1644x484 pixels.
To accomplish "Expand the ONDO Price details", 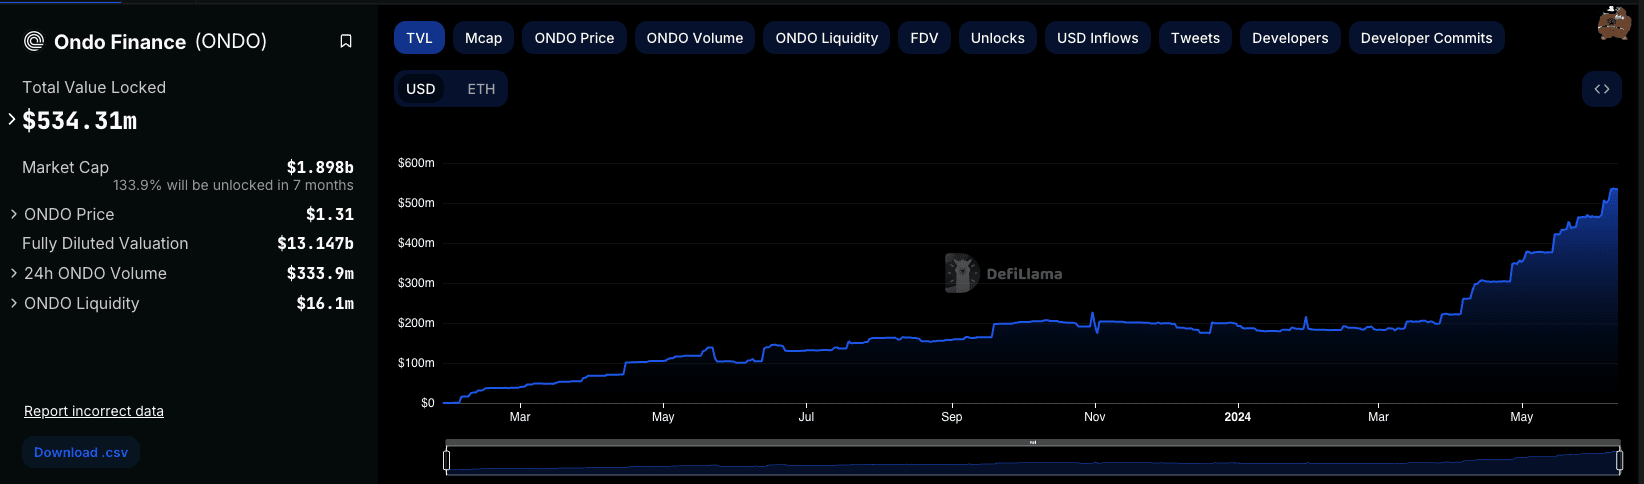I will [14, 214].
